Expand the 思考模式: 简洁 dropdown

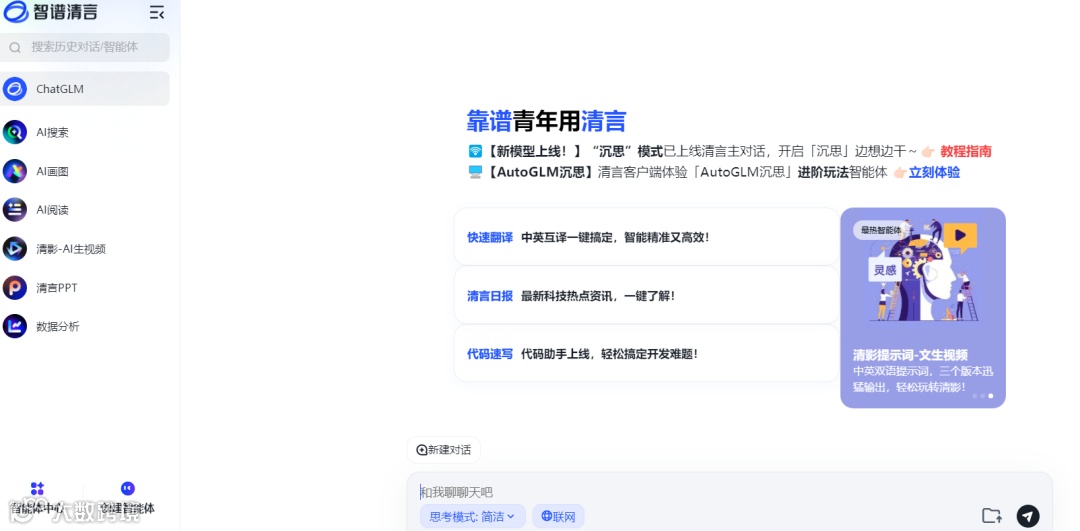[x=472, y=517]
